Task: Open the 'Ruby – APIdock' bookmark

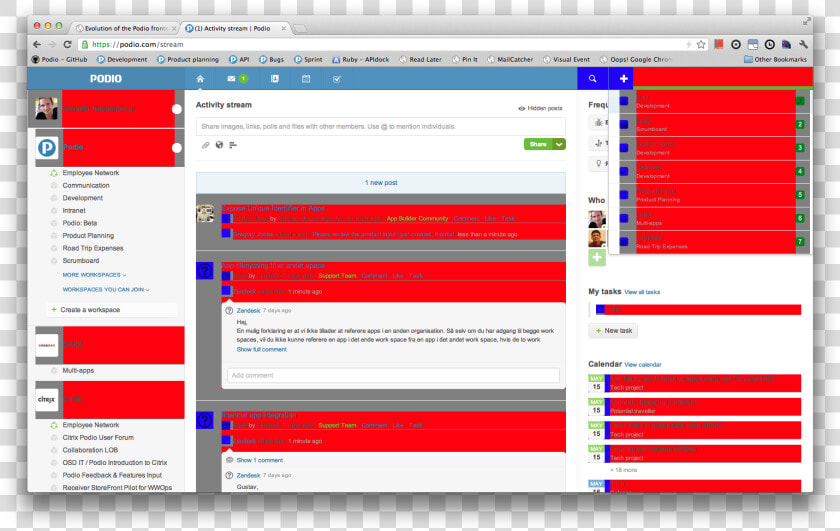Action: pyautogui.click(x=361, y=59)
